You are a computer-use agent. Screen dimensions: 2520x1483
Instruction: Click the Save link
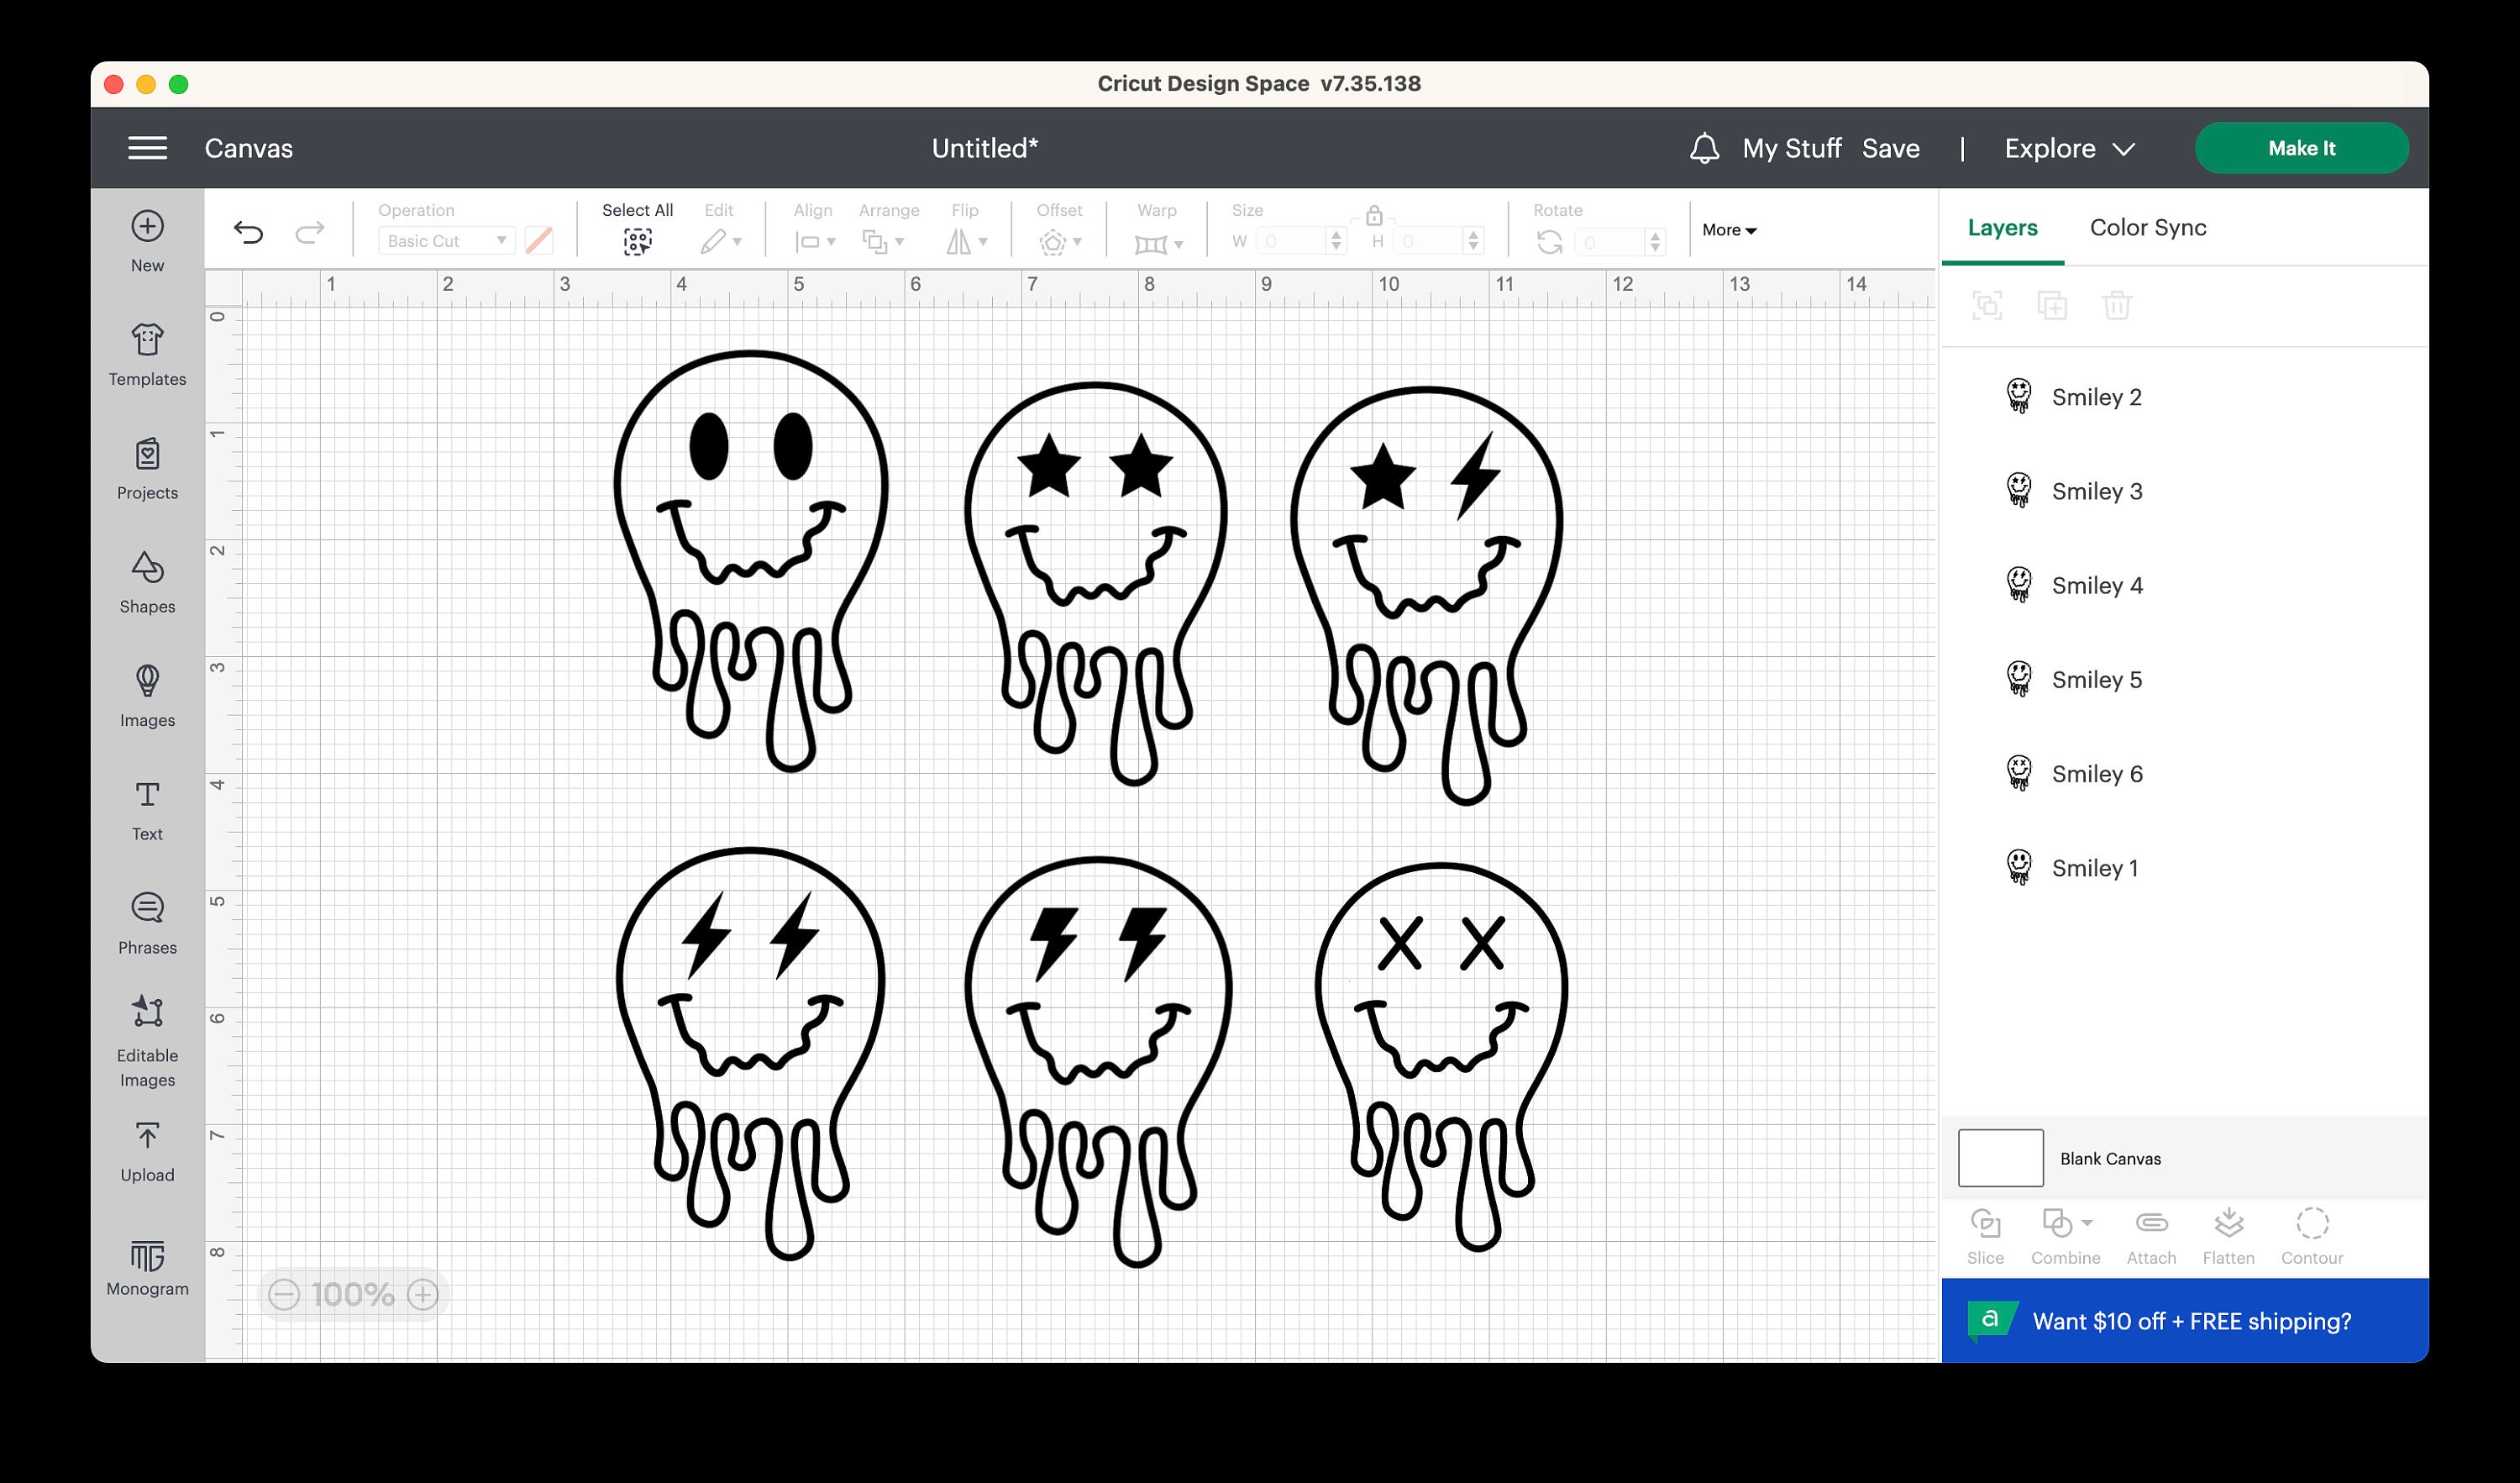coord(1890,148)
